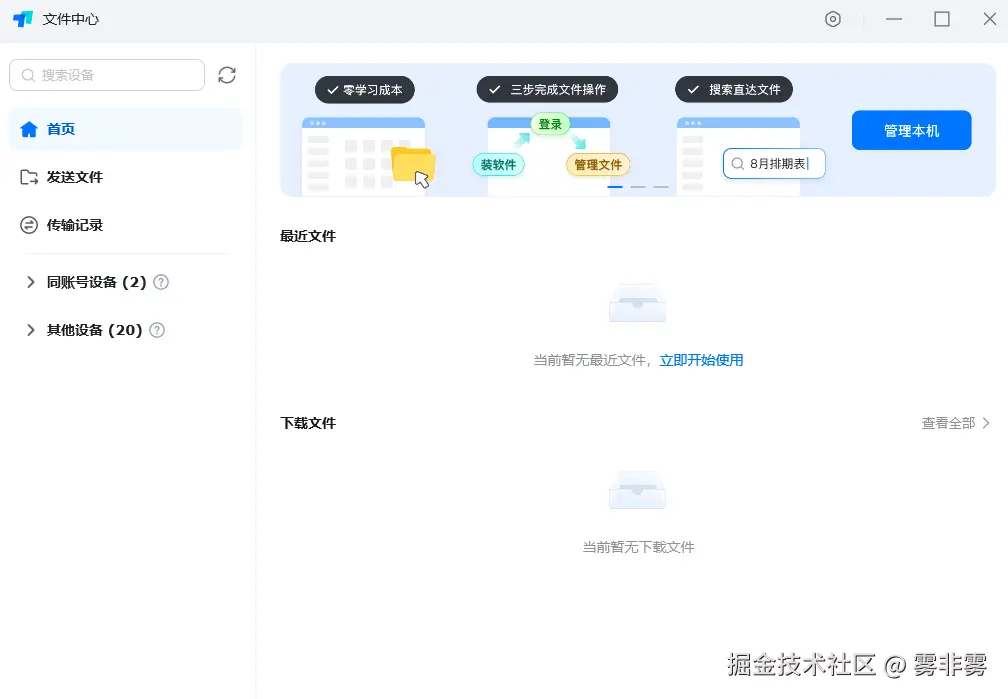
Task: Click the 8月排期表 sample search box
Action: [x=774, y=163]
